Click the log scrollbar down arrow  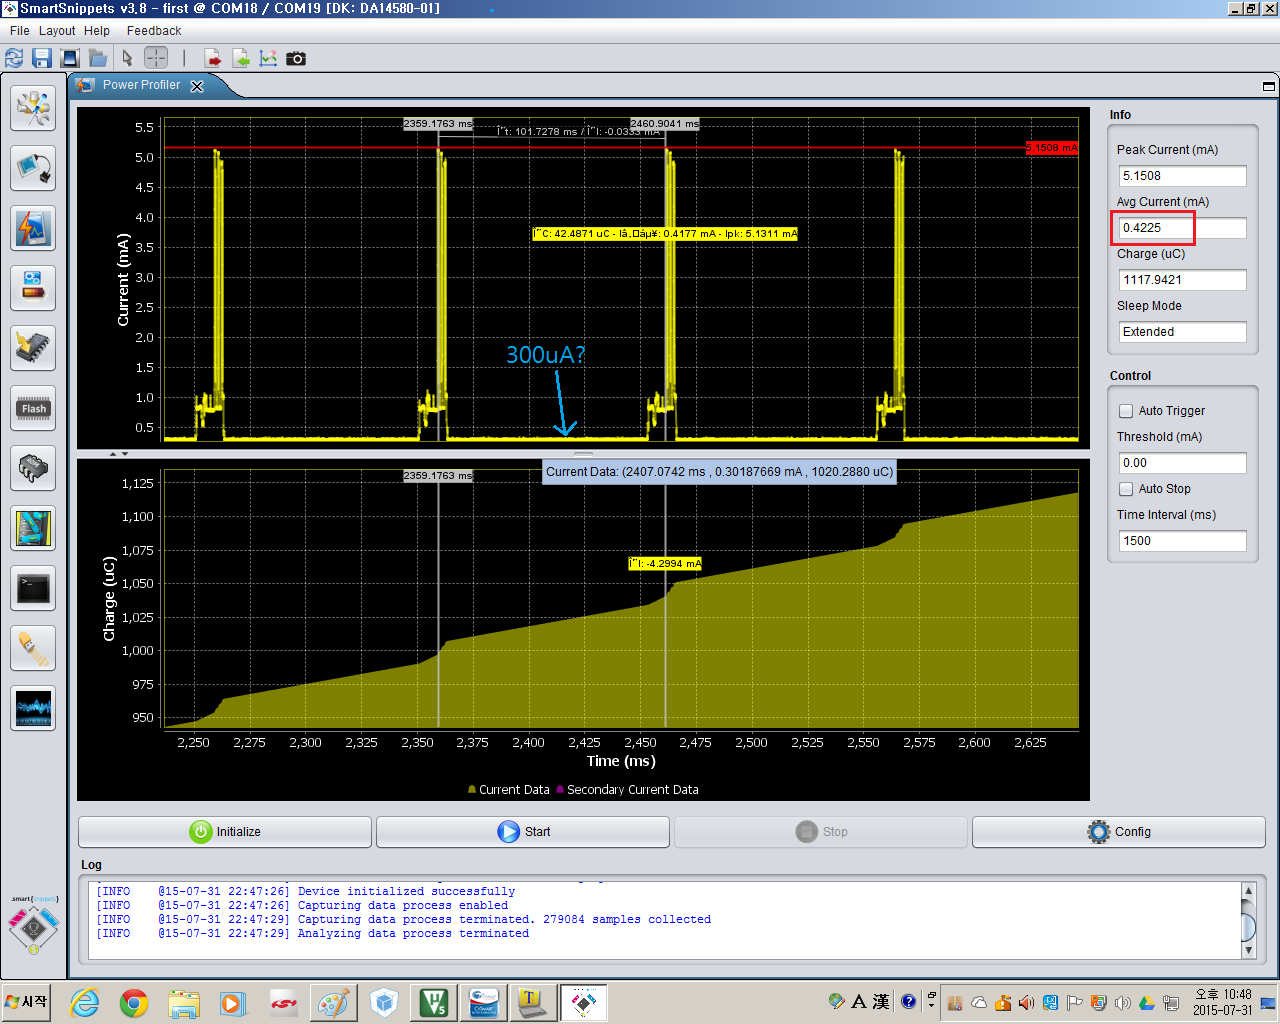coord(1248,950)
